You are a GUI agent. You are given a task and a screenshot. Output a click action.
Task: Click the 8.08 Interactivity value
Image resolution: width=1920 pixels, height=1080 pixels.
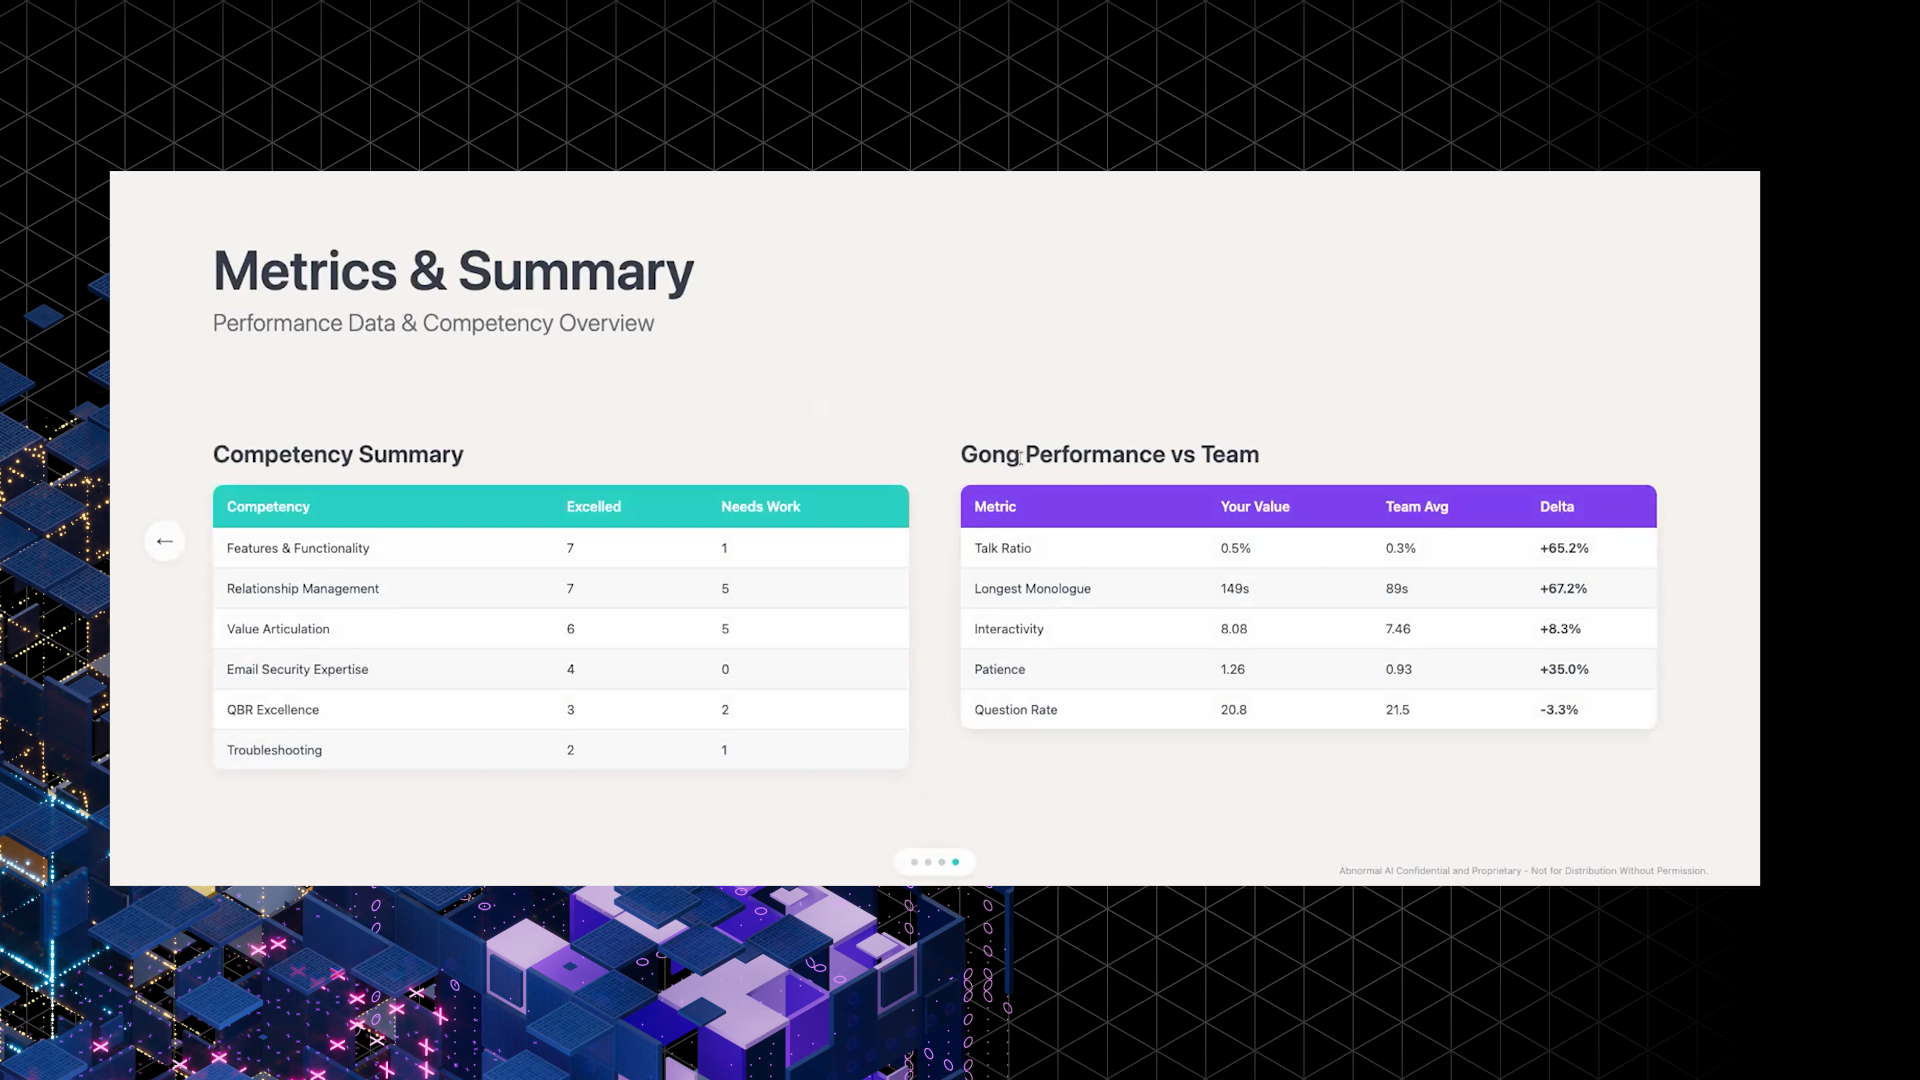tap(1234, 629)
